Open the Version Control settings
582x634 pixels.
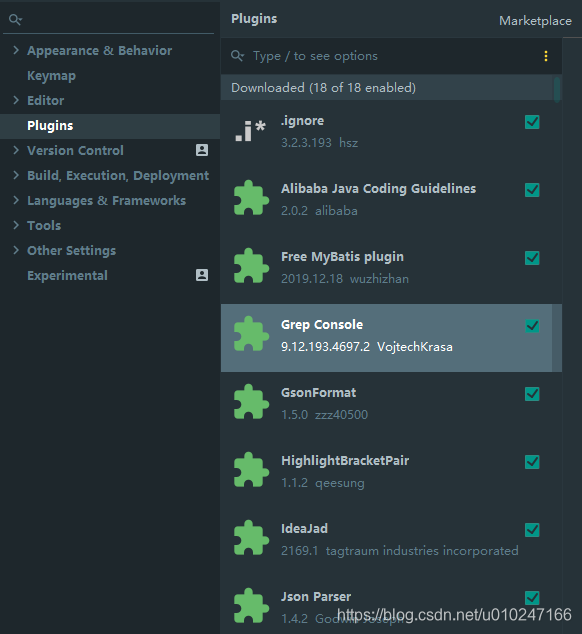coord(75,150)
